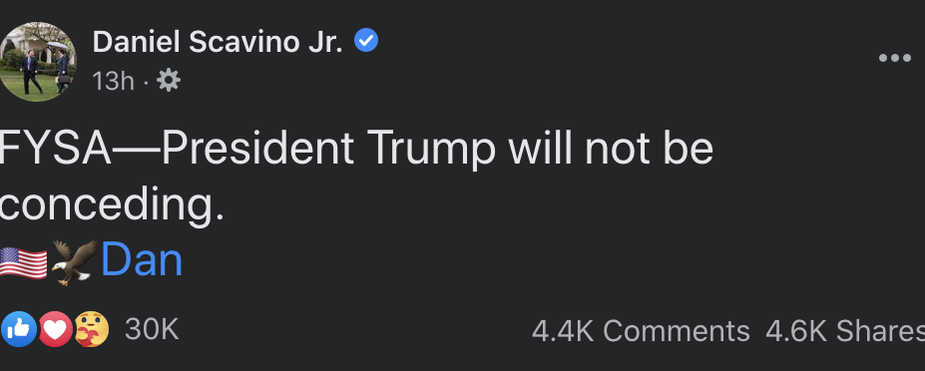Image resolution: width=925 pixels, height=371 pixels.
Task: View the 4.6K Shares list
Action: point(845,331)
